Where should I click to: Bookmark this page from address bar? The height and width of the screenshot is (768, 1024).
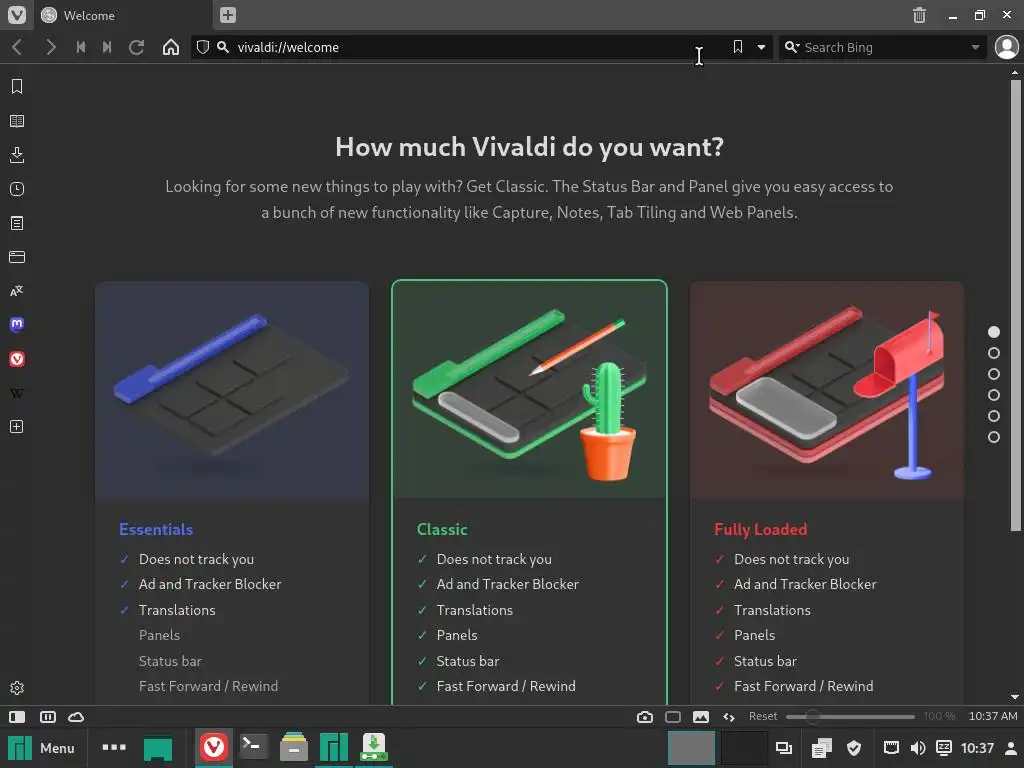(x=737, y=47)
